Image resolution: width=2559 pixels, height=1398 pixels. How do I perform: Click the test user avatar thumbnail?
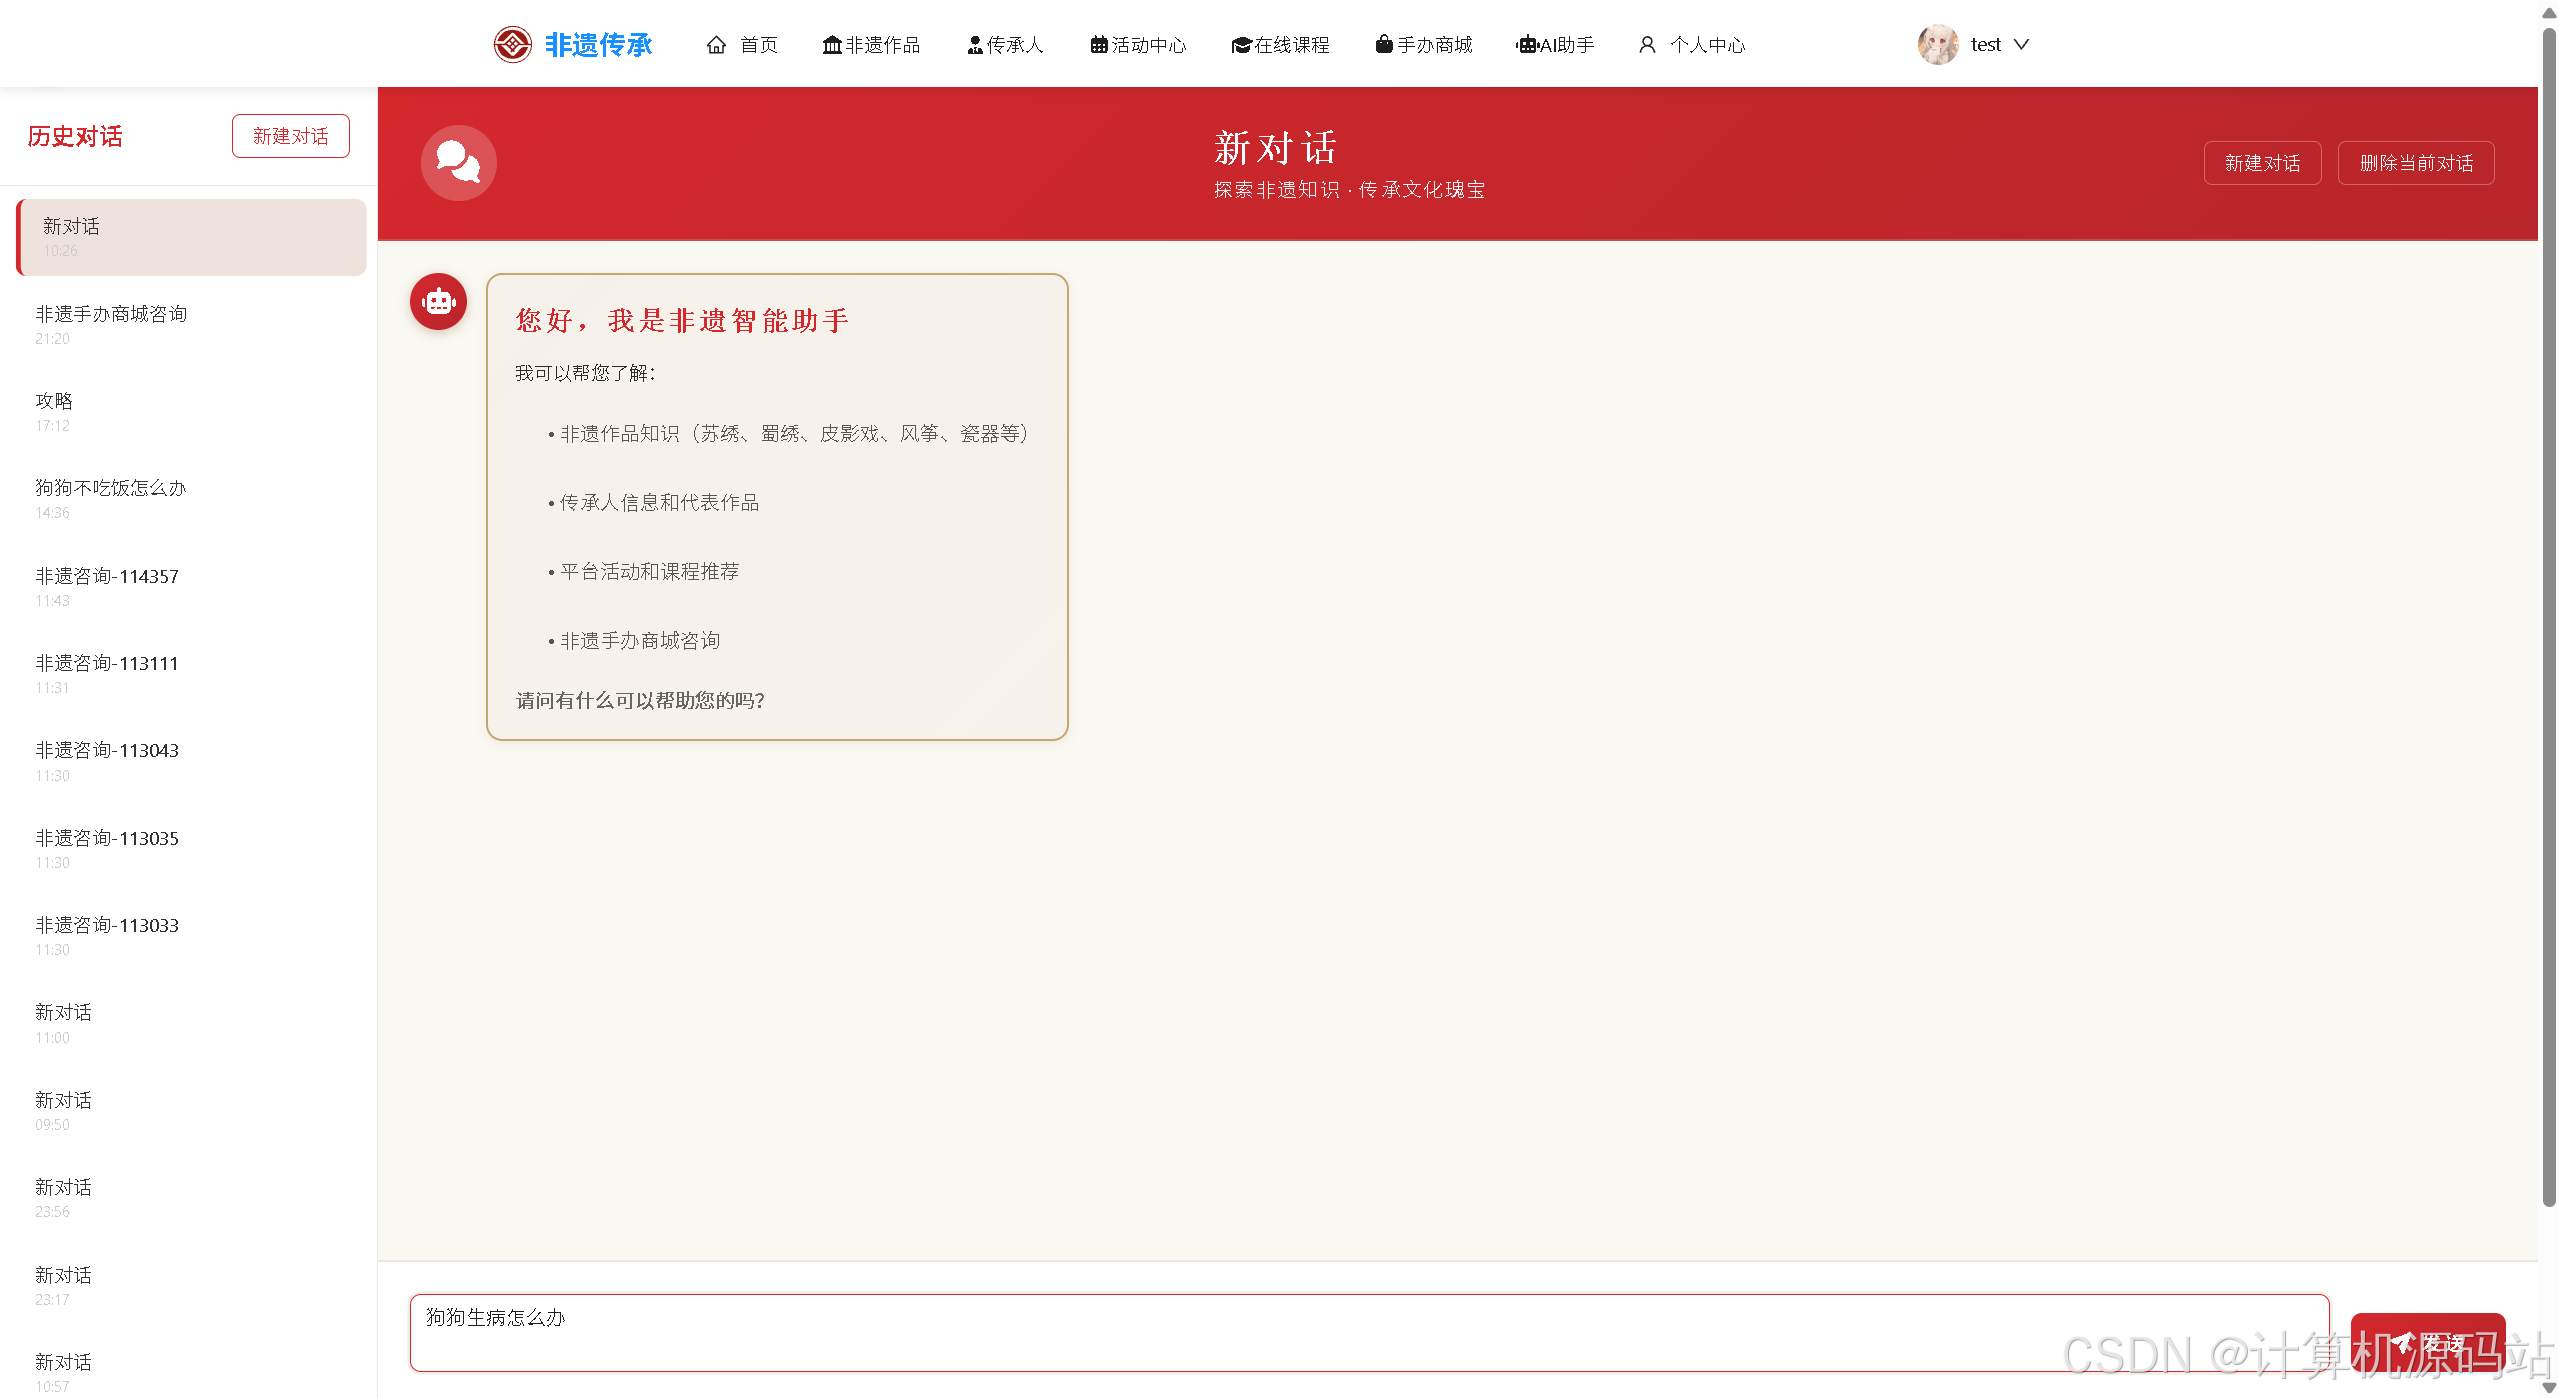click(1937, 44)
